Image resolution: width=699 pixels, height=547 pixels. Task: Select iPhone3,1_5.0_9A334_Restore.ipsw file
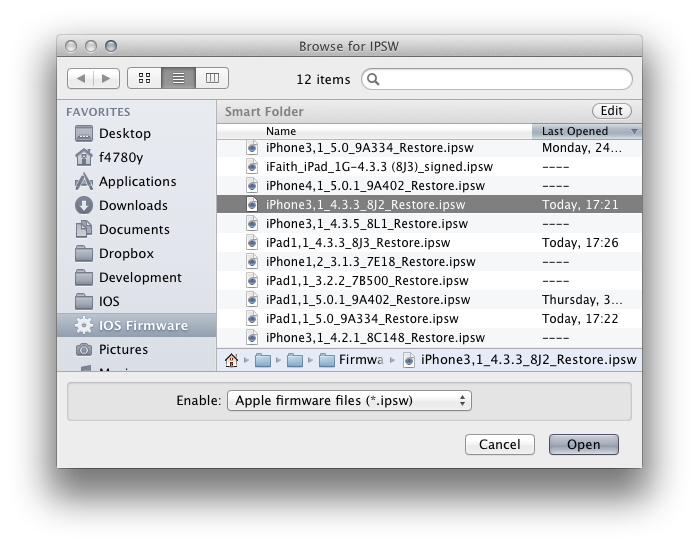[x=429, y=148]
